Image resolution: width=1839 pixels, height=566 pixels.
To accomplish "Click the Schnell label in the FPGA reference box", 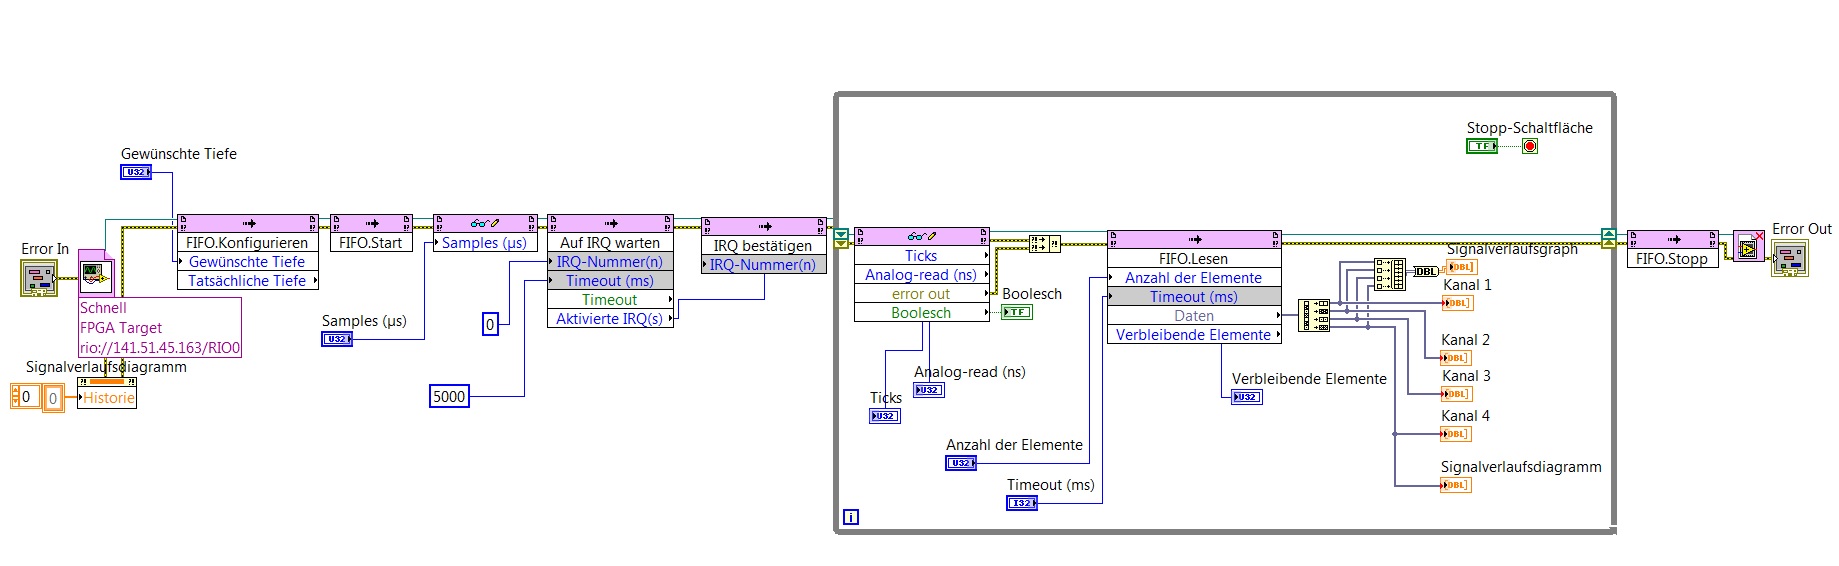I will coord(103,308).
